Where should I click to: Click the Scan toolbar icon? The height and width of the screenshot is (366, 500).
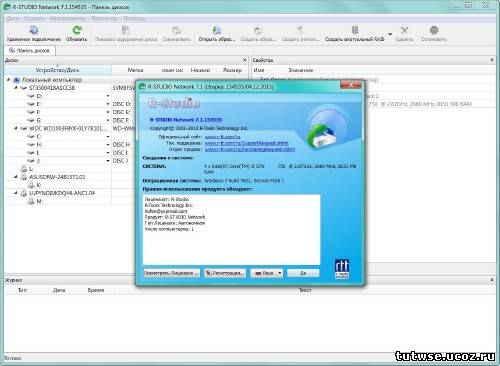(176, 30)
